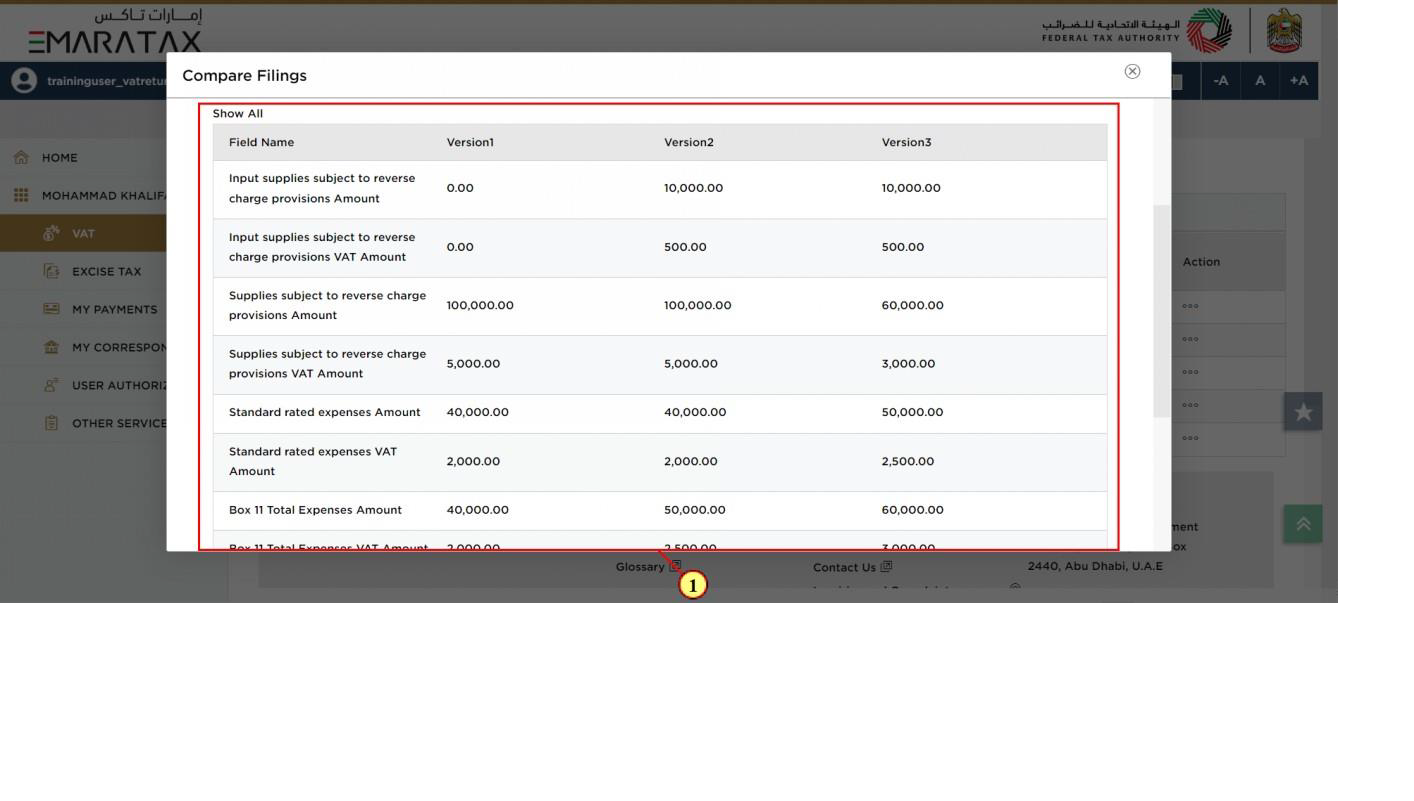
Task: Click the traininguser_vatreturn username
Action: click(106, 81)
